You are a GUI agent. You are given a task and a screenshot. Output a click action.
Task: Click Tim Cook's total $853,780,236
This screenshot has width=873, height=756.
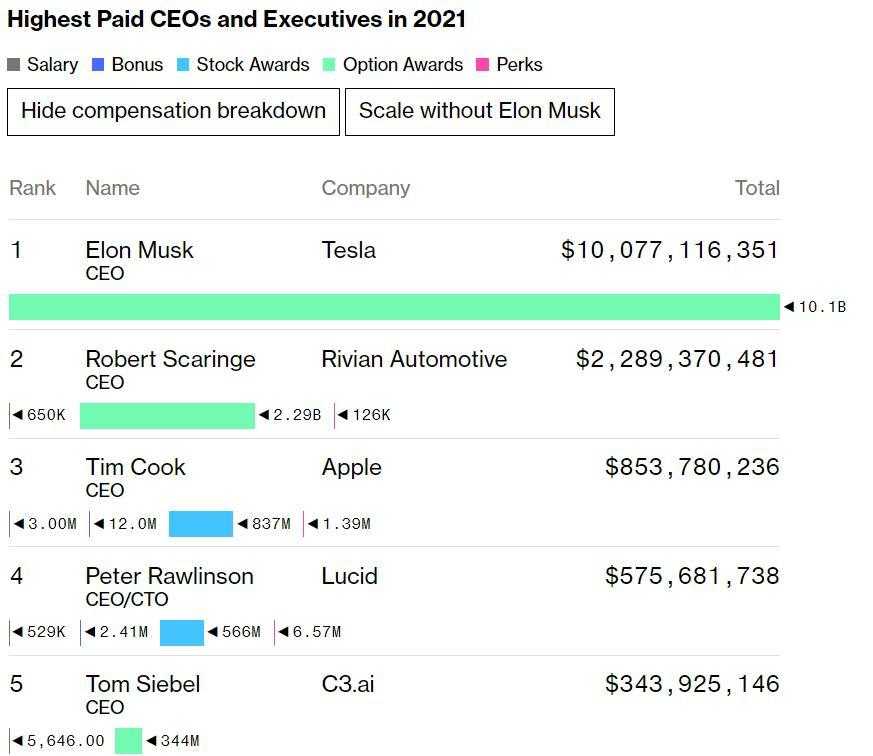tap(692, 467)
